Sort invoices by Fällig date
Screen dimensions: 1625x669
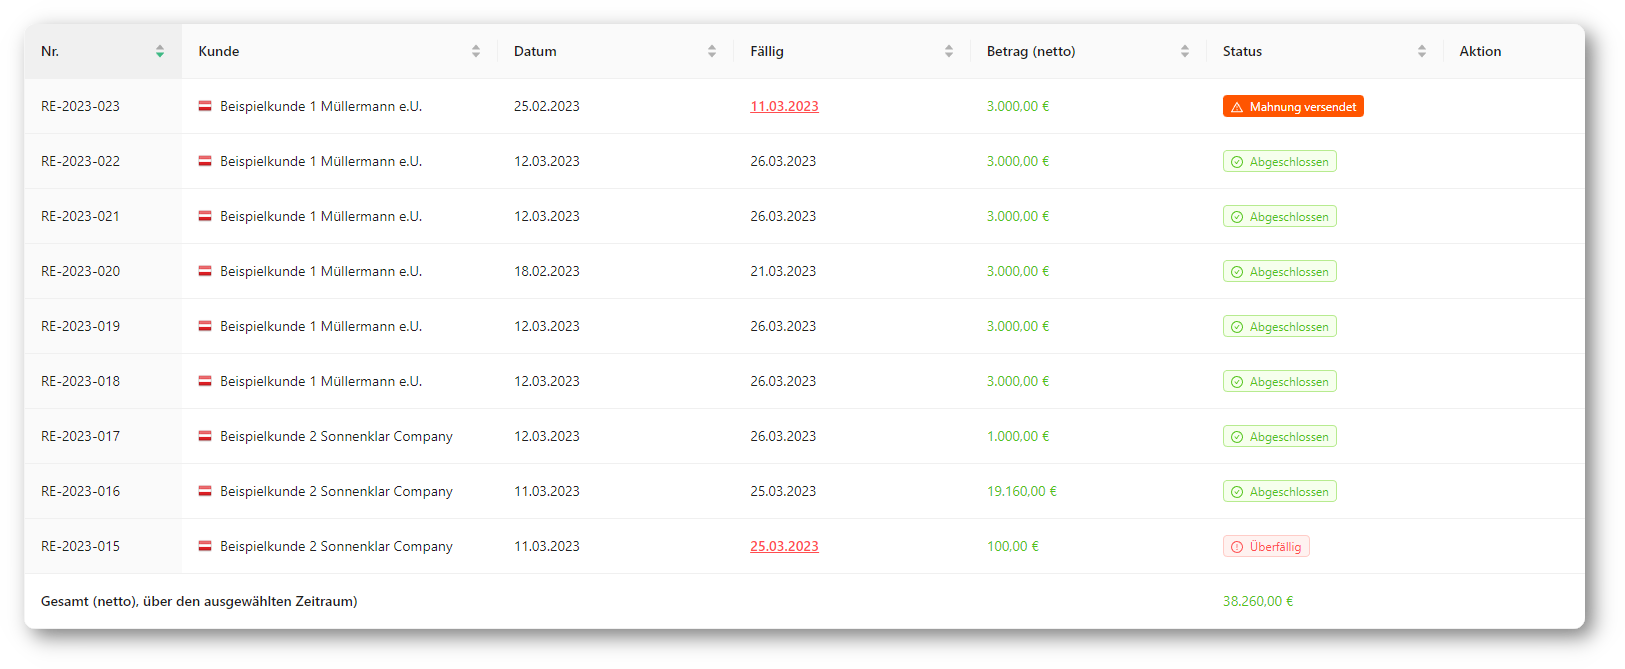(948, 51)
